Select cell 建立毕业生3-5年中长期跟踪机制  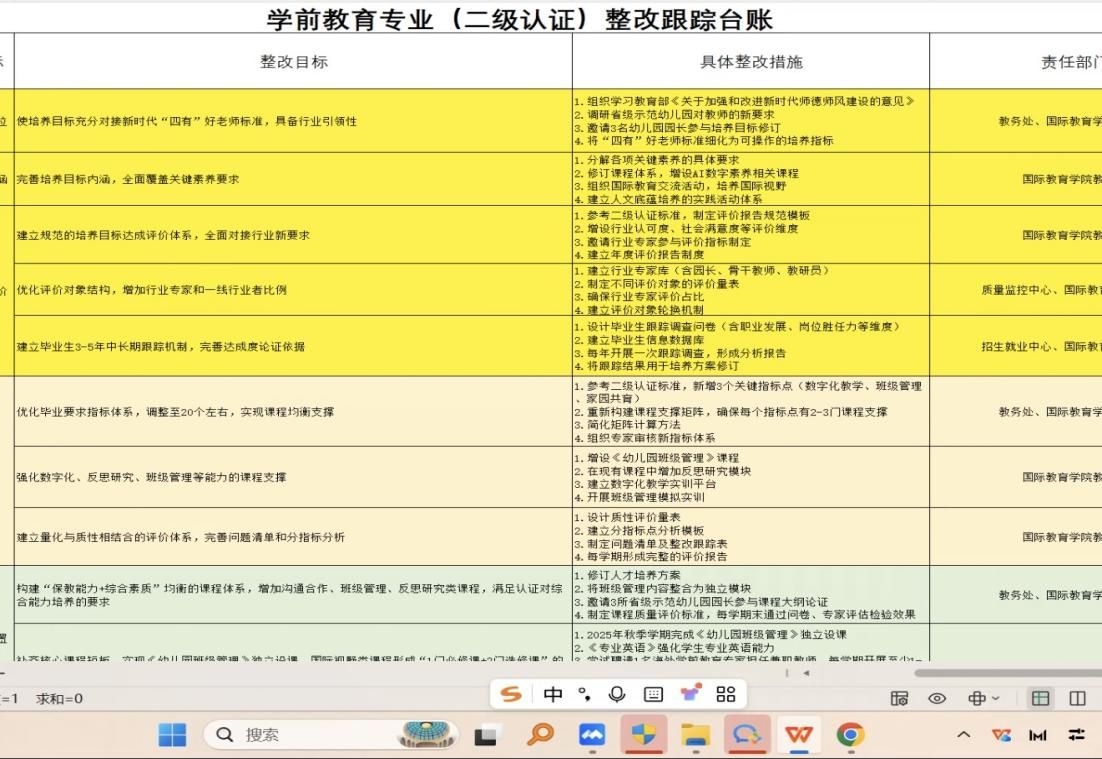click(293, 346)
